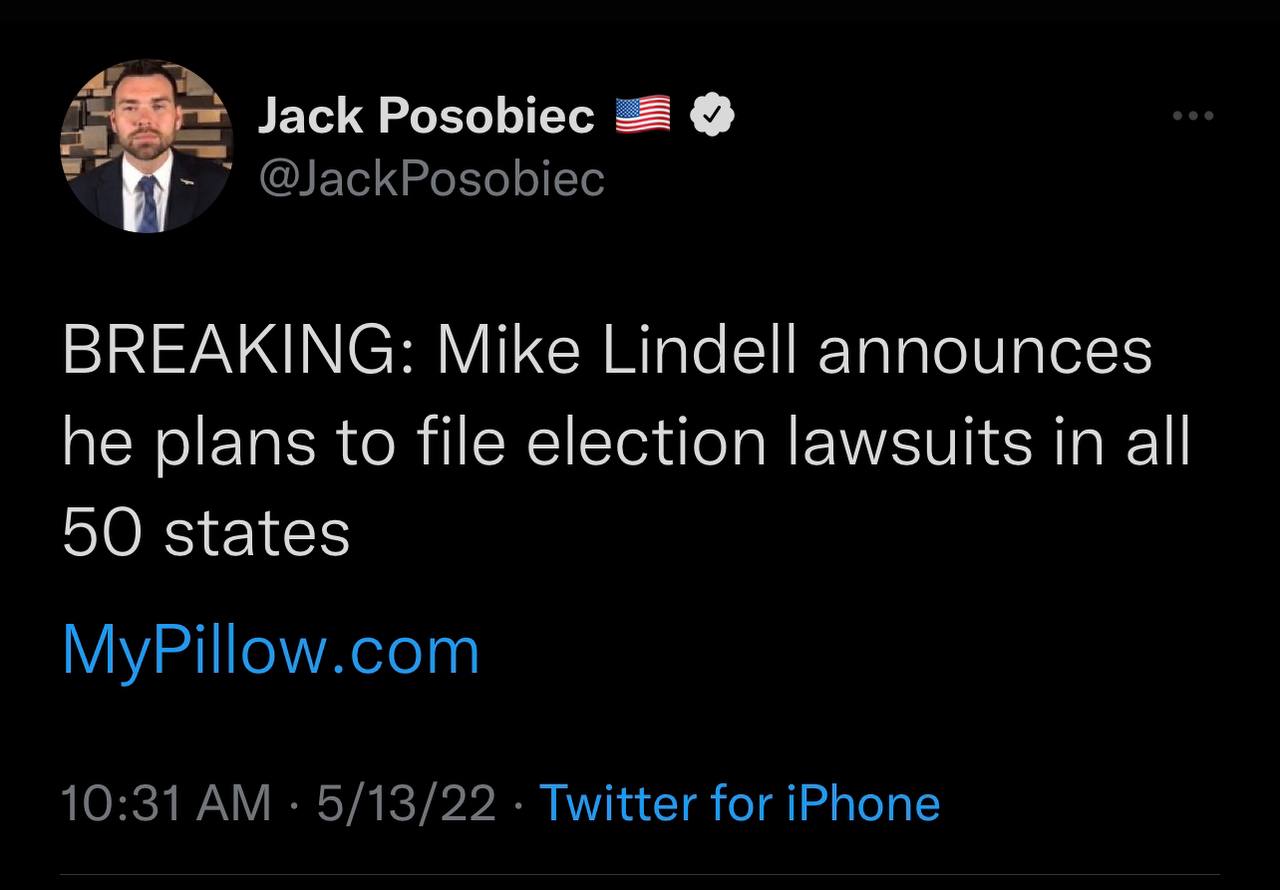Click the necktie in the profile photo

147,203
